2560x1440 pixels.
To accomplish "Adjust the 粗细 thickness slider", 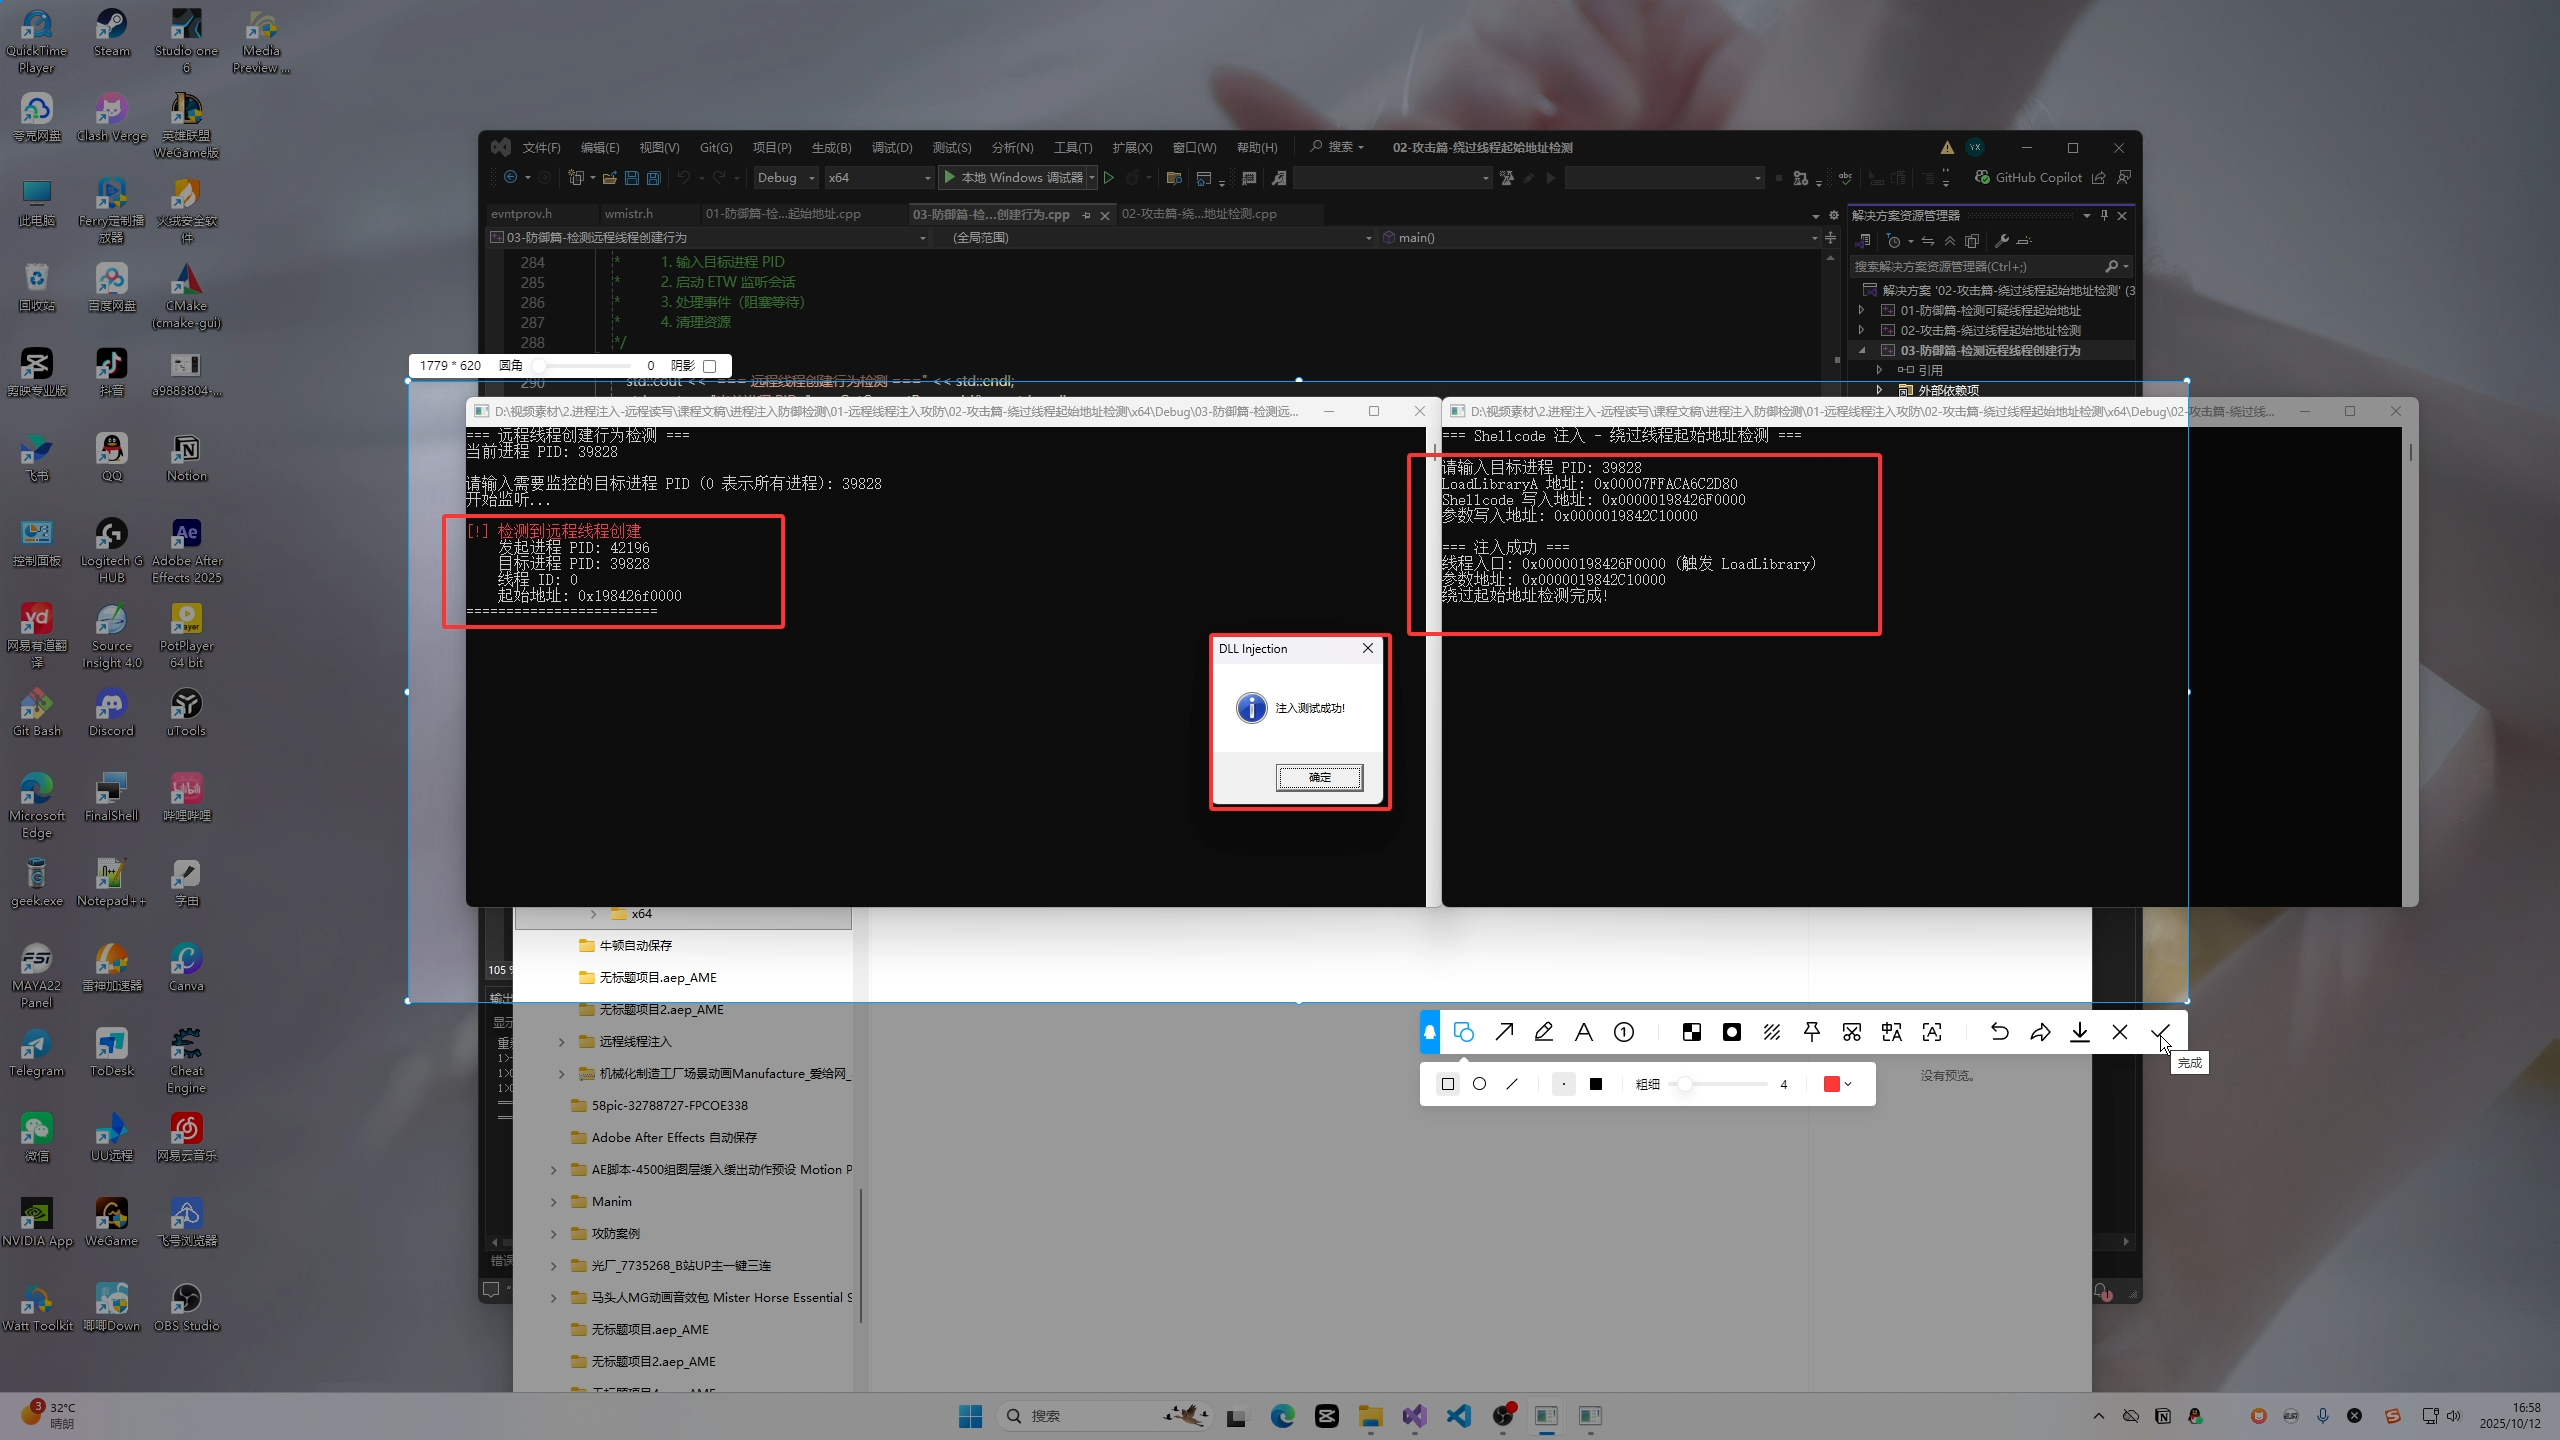I will pyautogui.click(x=1686, y=1084).
